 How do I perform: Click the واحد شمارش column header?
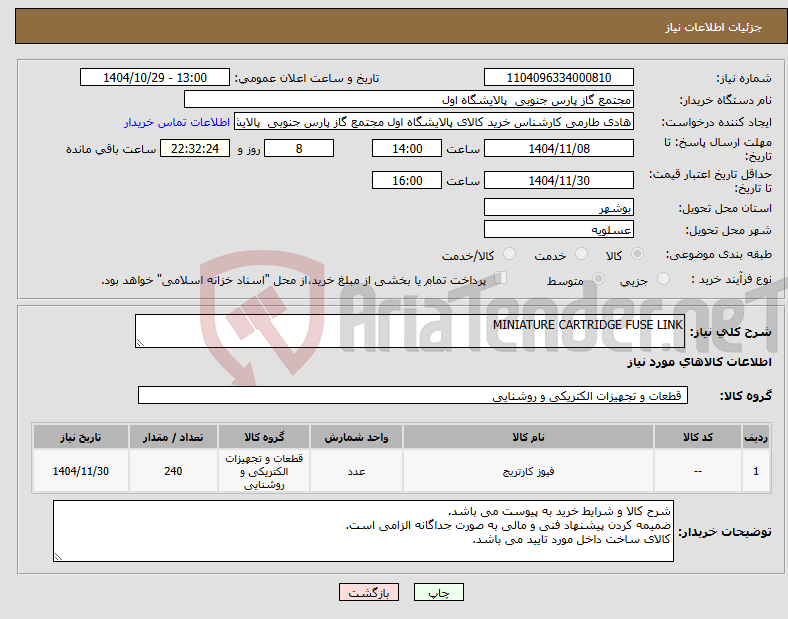(356, 437)
